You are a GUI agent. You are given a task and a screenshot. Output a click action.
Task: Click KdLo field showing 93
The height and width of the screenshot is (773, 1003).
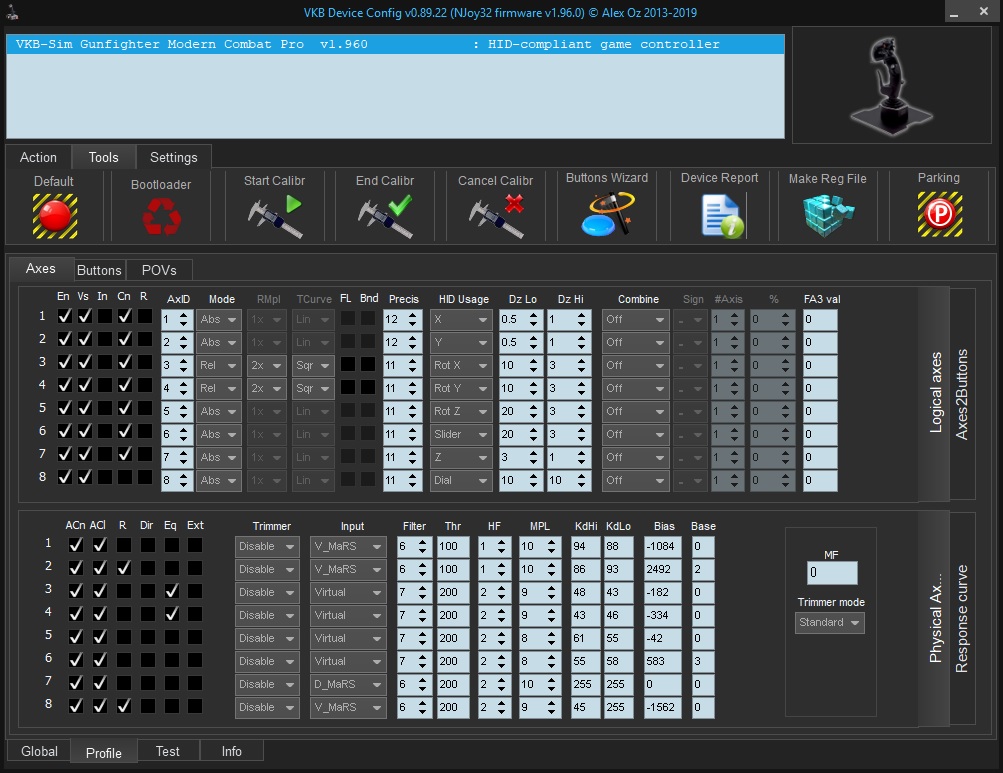click(619, 570)
